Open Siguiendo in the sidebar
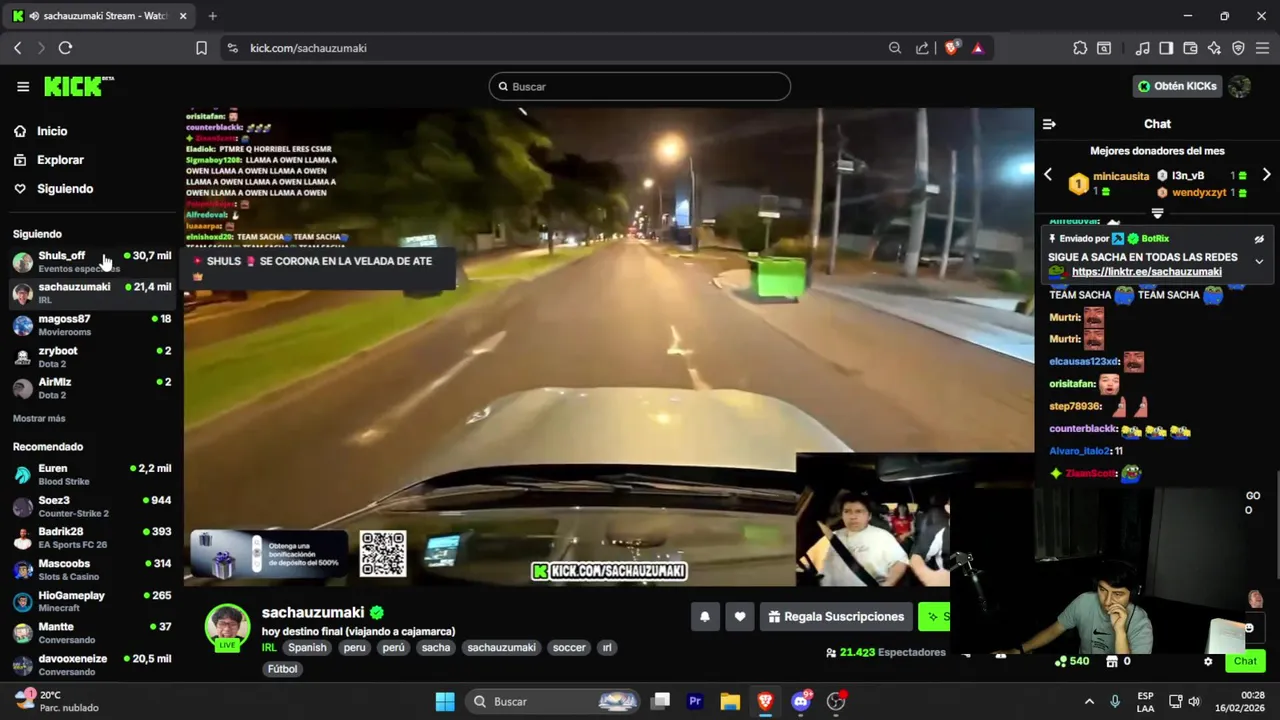Image resolution: width=1280 pixels, height=720 pixels. point(65,189)
